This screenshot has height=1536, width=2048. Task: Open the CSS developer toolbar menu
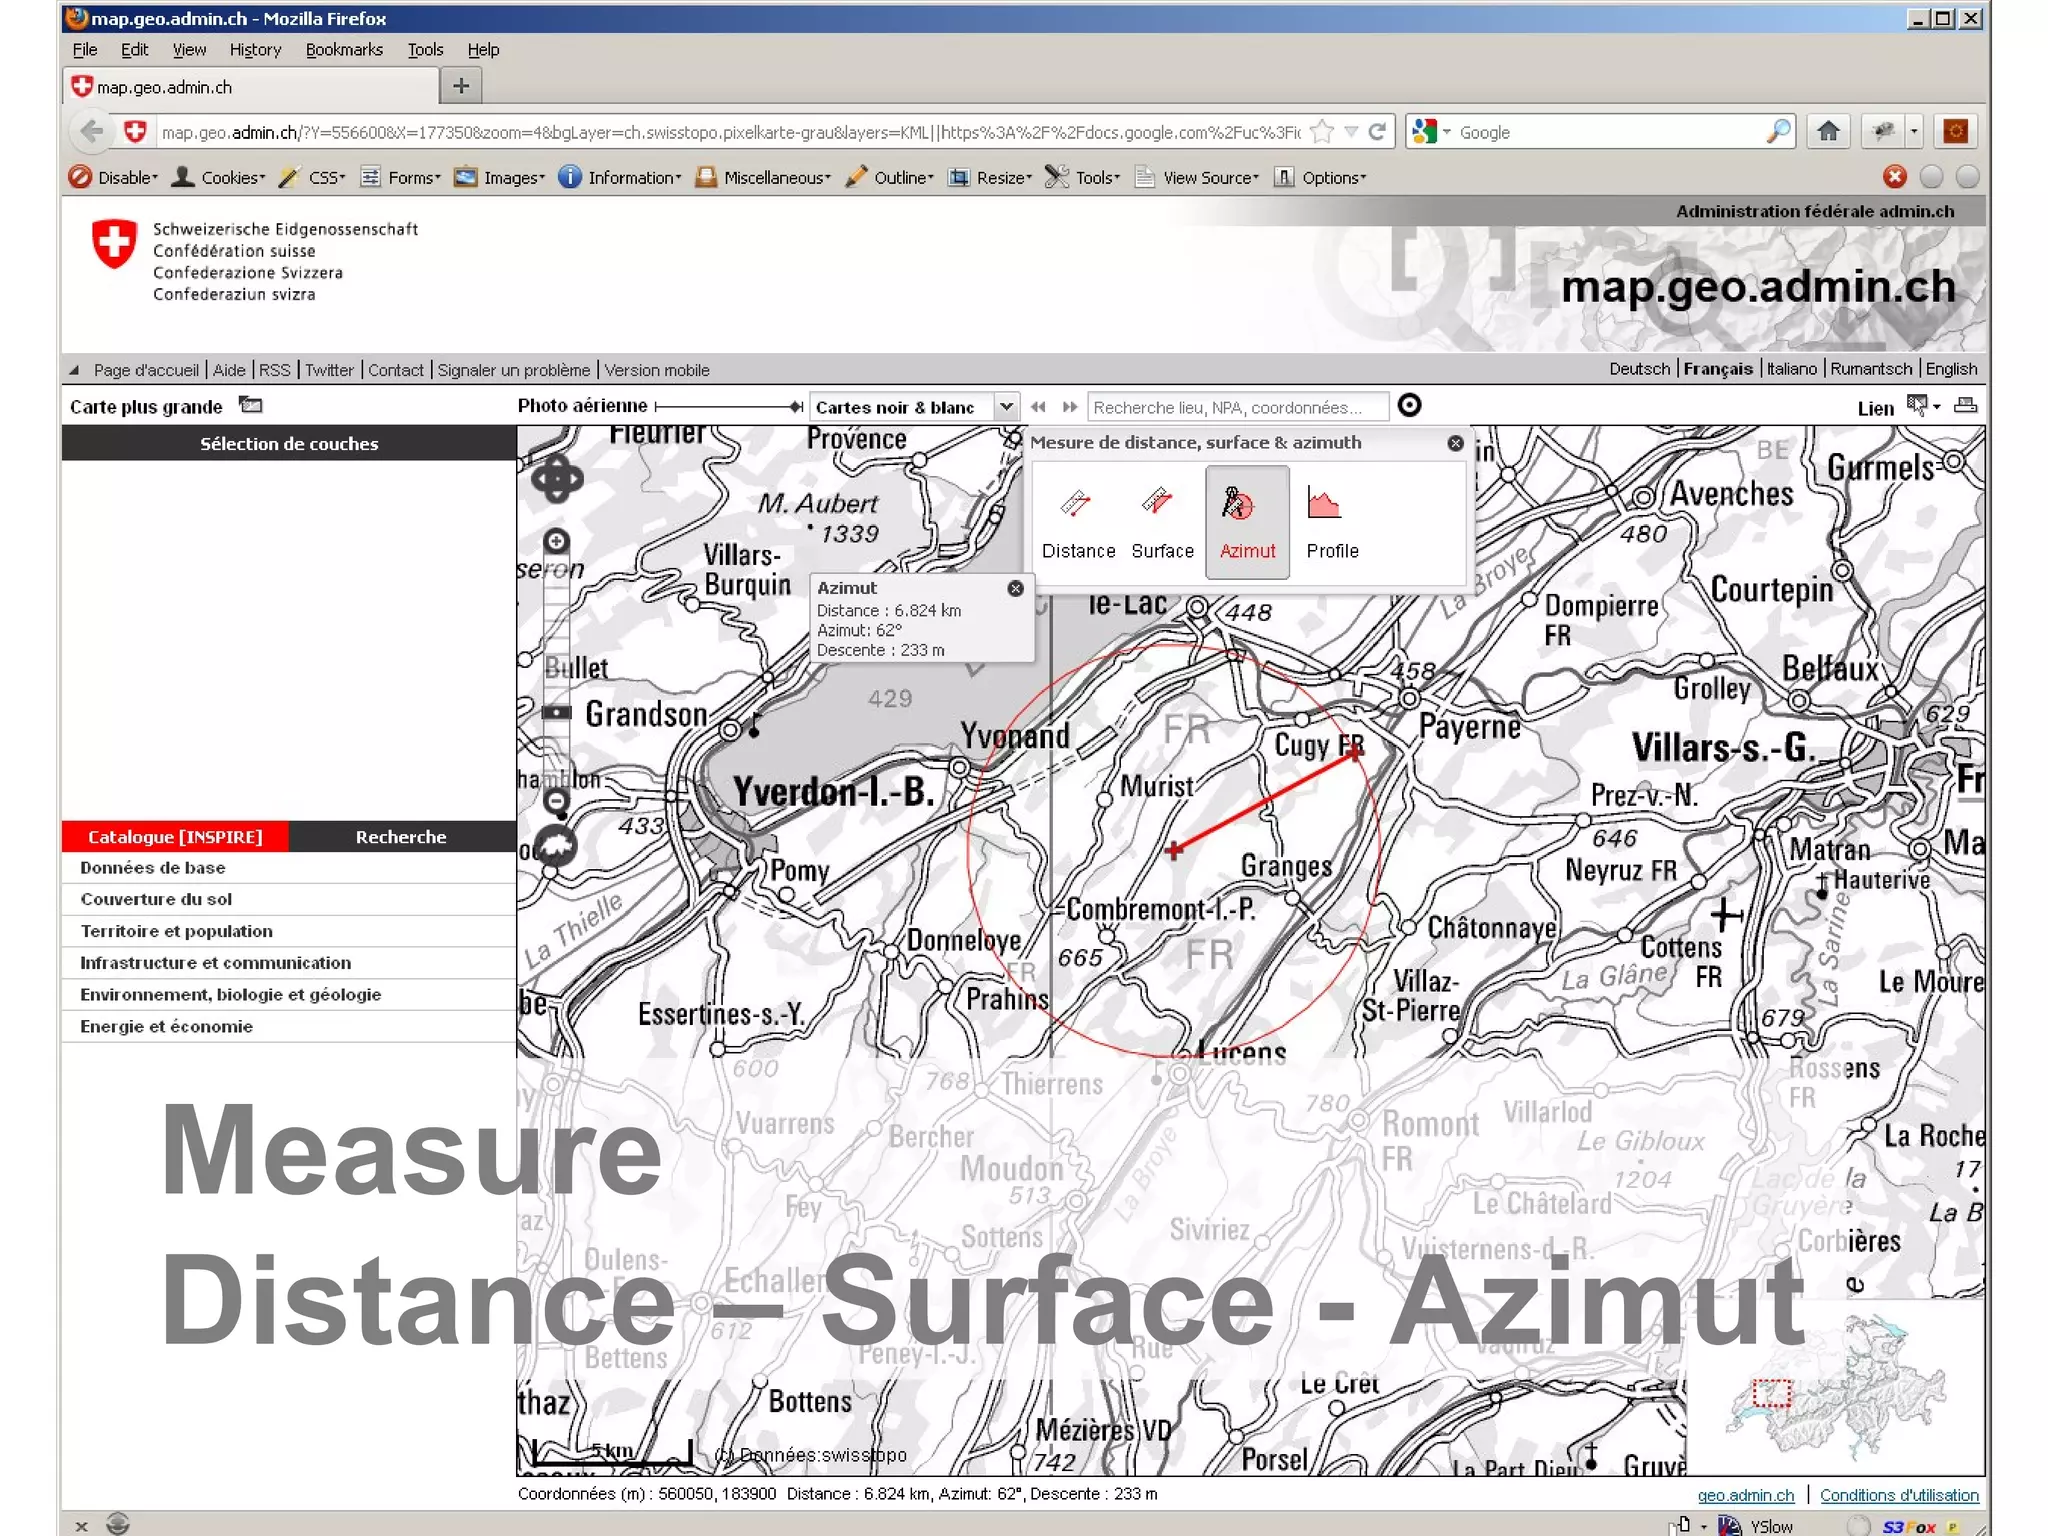pos(312,177)
